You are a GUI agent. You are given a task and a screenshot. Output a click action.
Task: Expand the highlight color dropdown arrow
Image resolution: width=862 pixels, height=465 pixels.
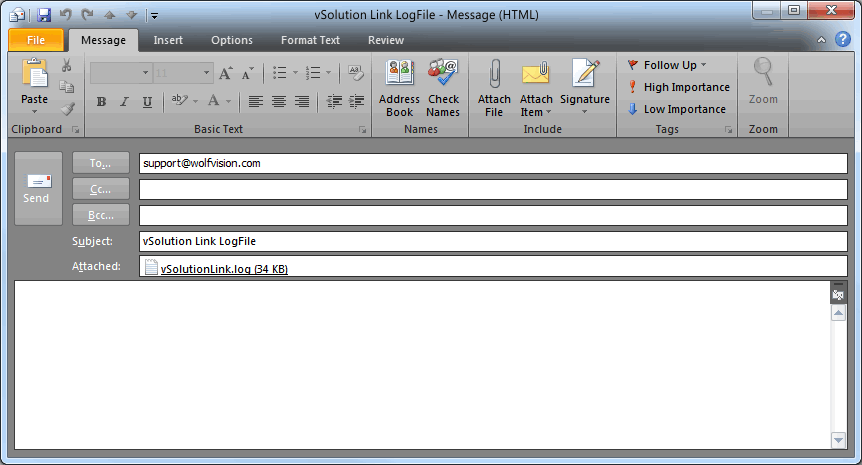tap(196, 101)
